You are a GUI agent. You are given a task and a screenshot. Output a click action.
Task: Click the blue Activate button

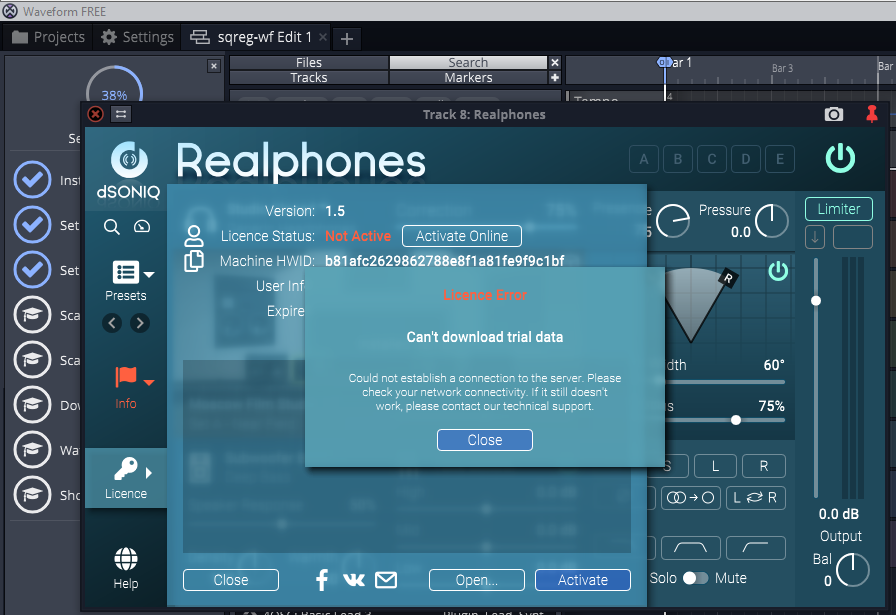(582, 580)
